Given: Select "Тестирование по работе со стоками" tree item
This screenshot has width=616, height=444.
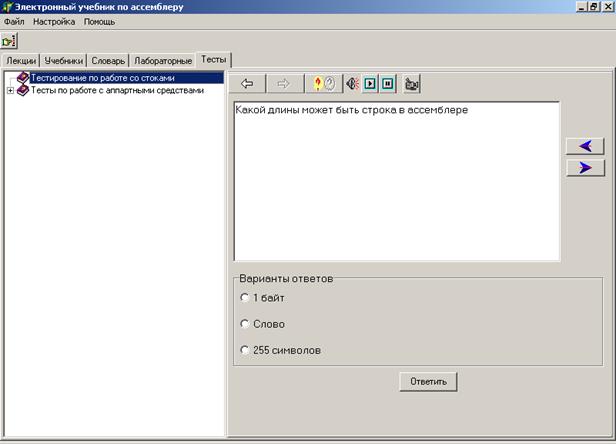Looking at the screenshot, I should (x=102, y=78).
